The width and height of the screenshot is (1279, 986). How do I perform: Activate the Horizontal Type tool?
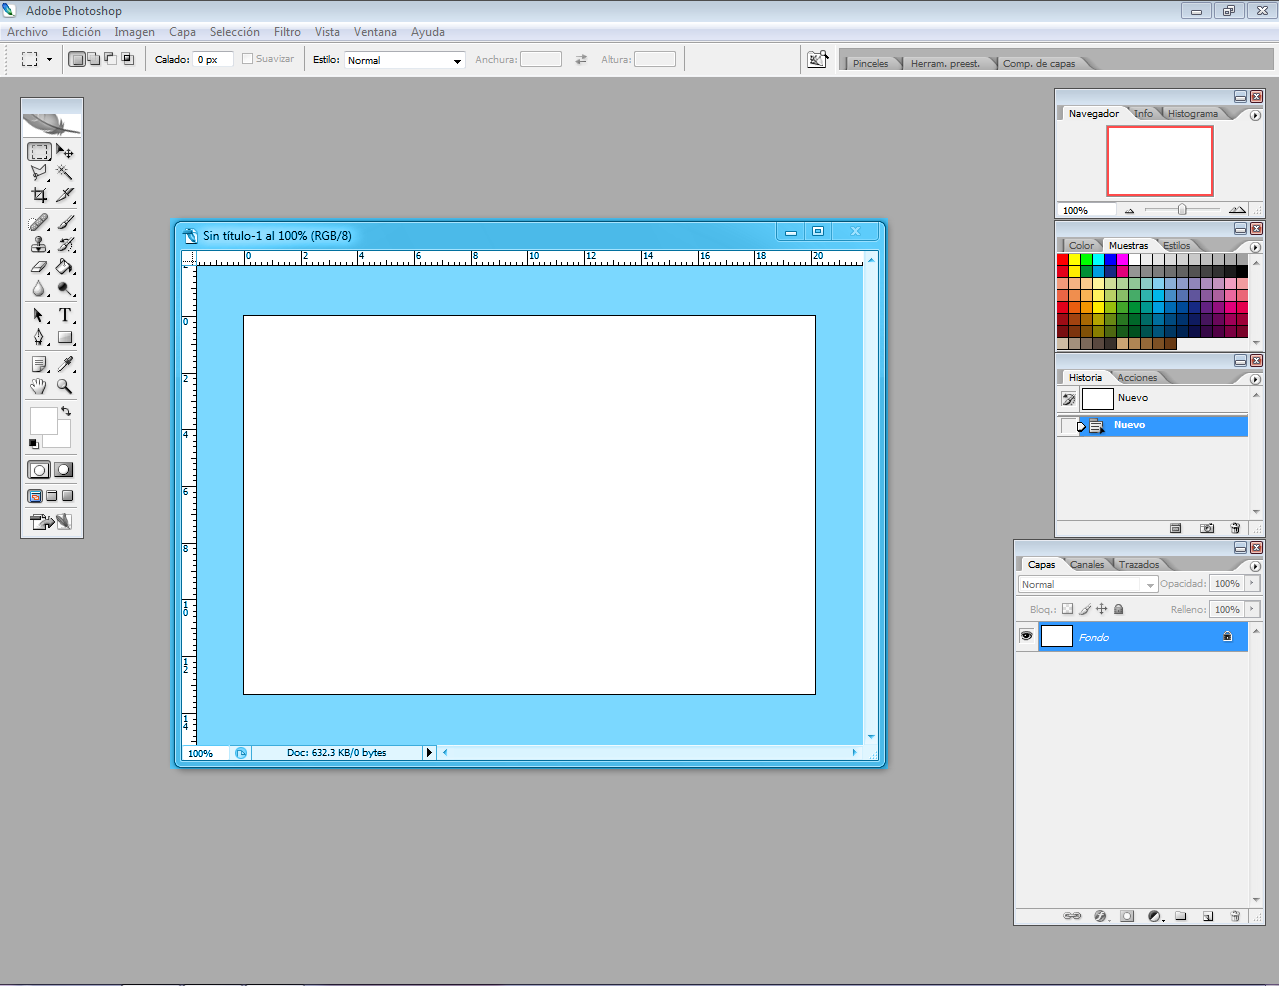click(x=65, y=315)
